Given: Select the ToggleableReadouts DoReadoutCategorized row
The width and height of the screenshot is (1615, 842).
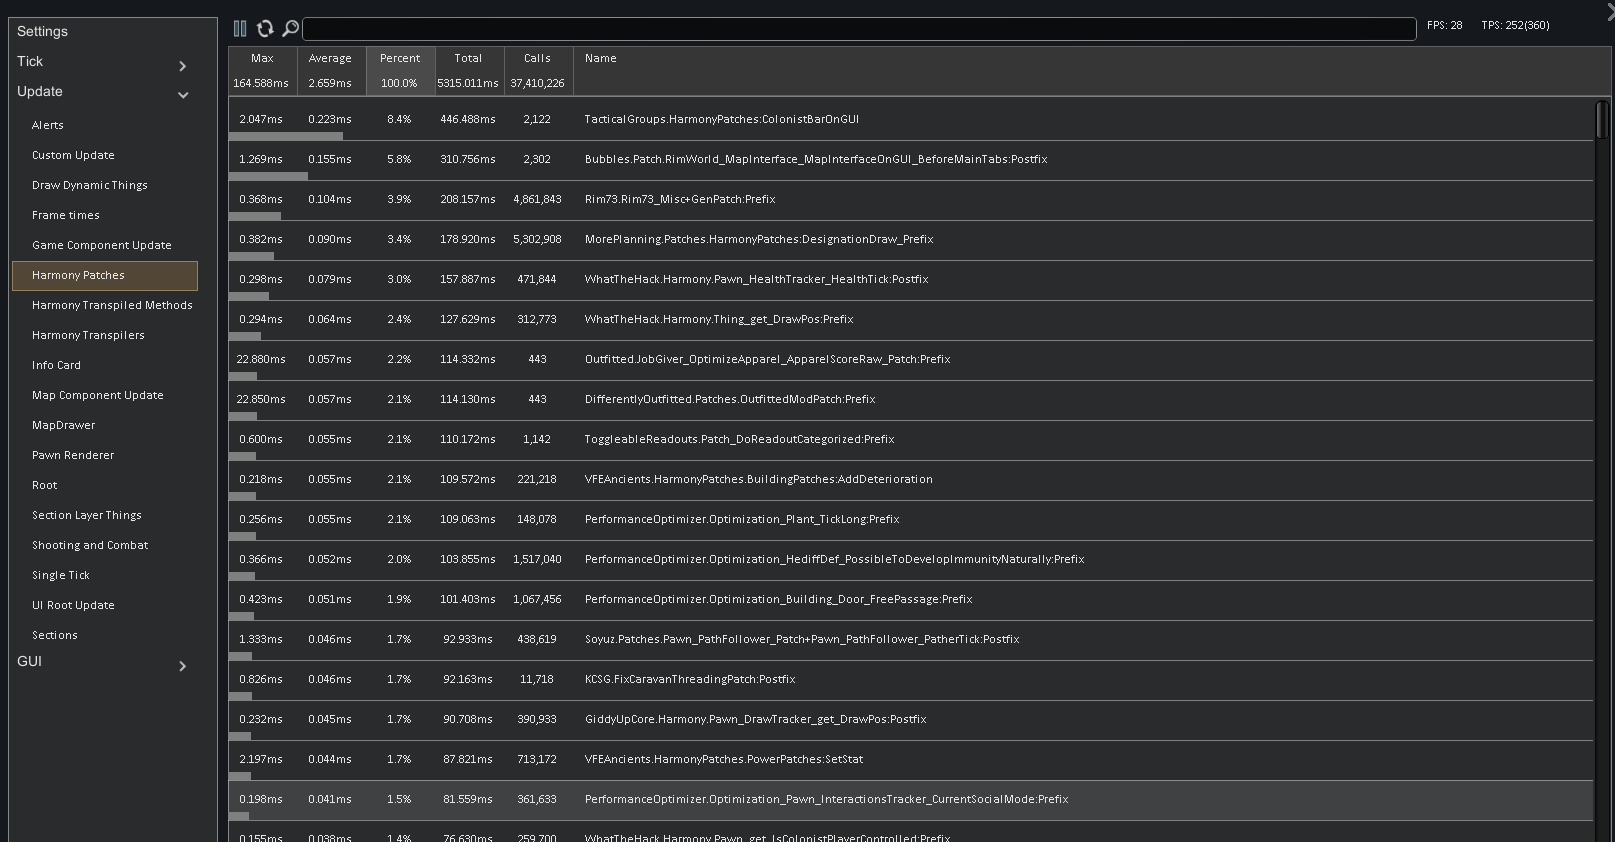Looking at the screenshot, I should tap(911, 440).
